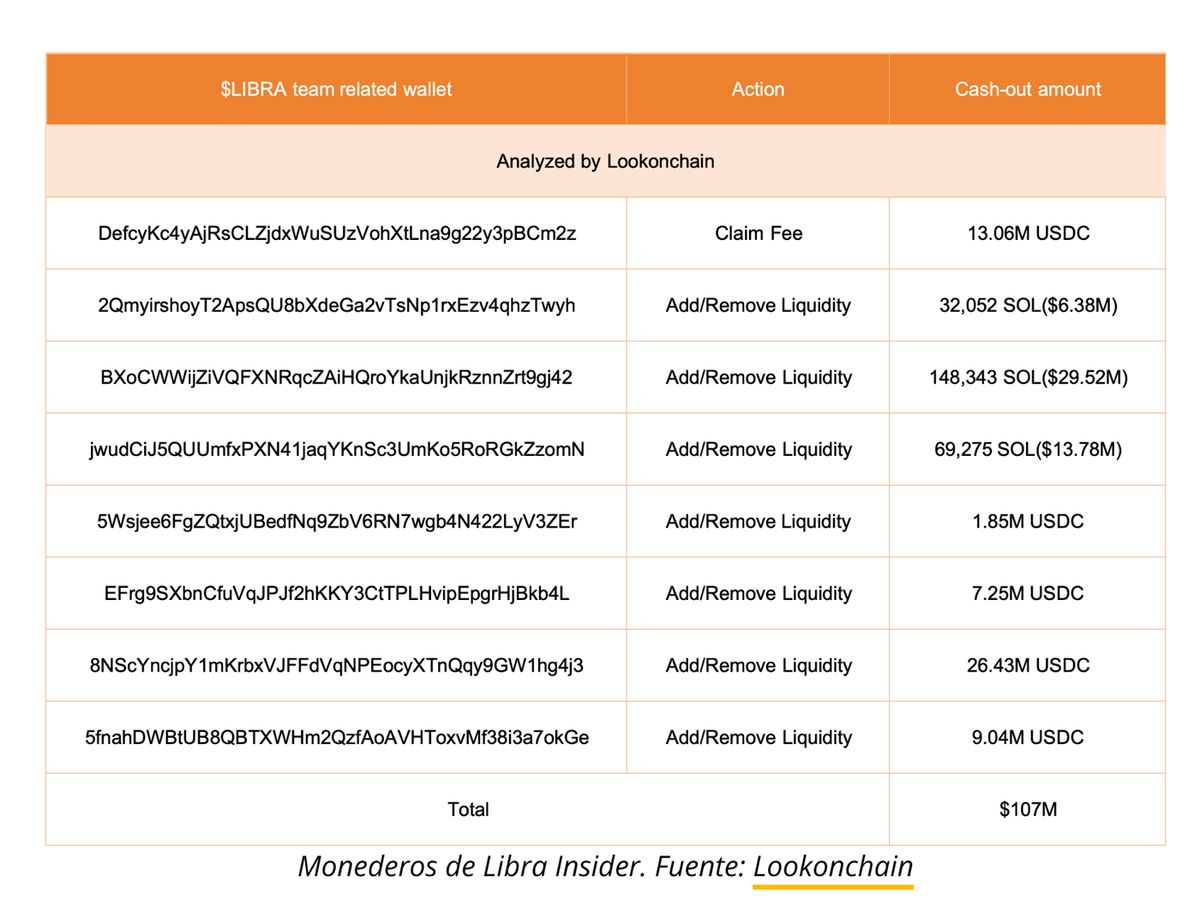Click the "Action" column header

click(x=757, y=89)
